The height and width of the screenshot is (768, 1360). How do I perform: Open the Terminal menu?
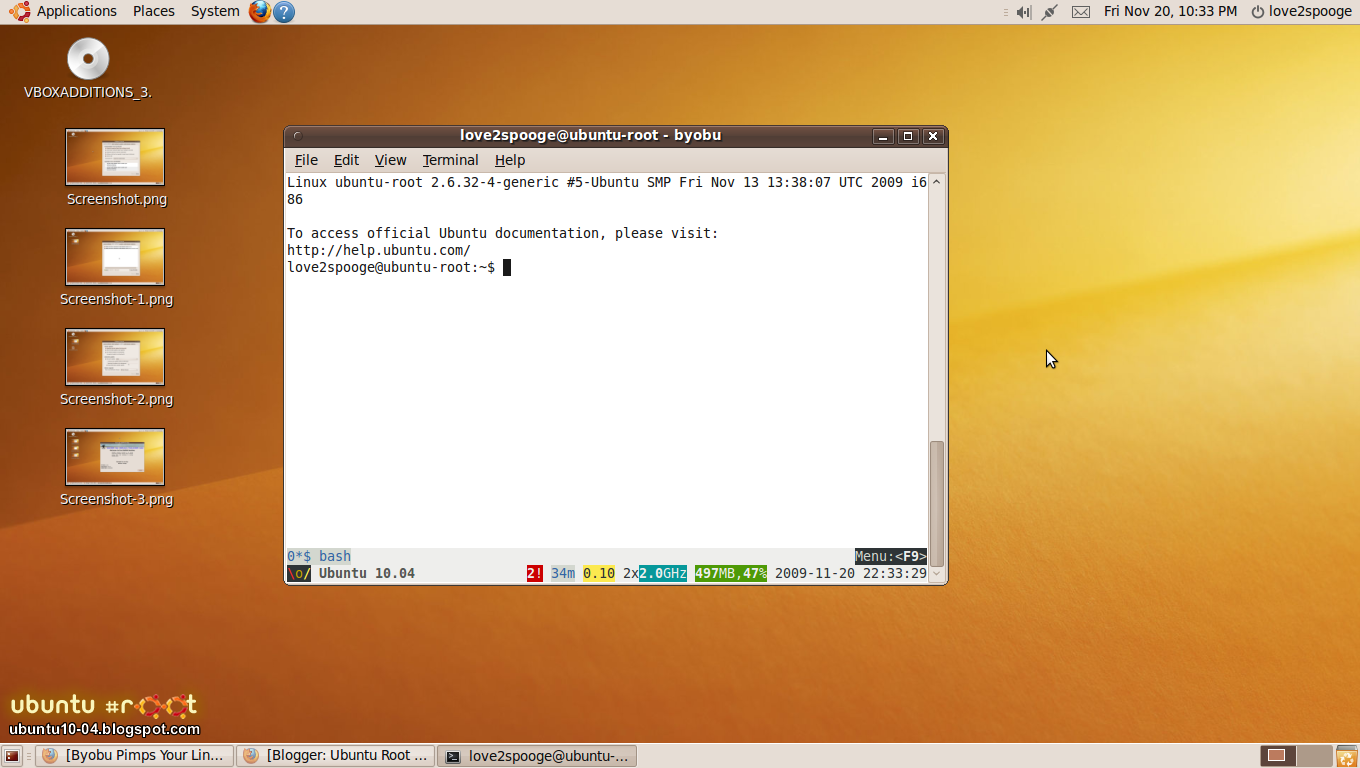point(450,160)
